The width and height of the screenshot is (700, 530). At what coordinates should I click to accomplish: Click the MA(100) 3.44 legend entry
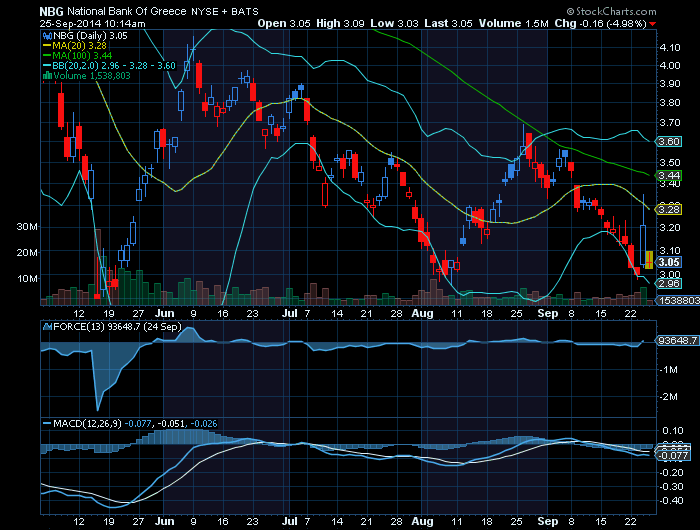[77, 56]
